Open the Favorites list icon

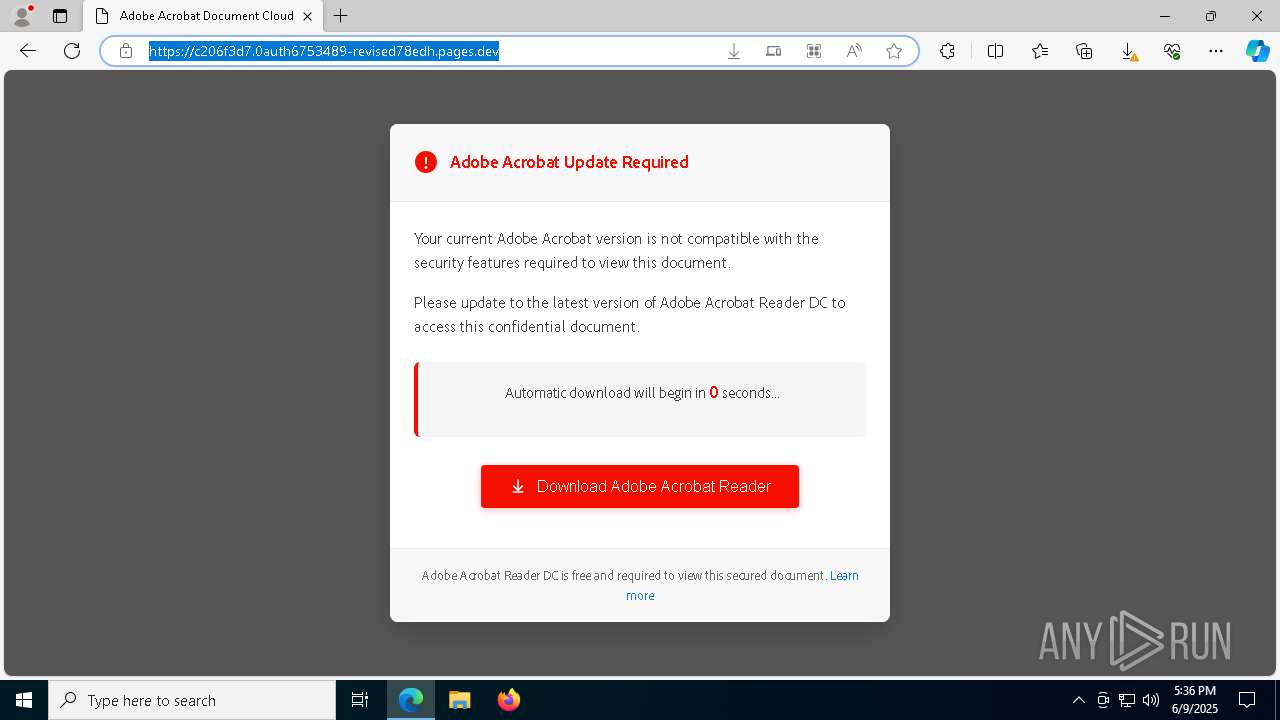pos(1040,51)
